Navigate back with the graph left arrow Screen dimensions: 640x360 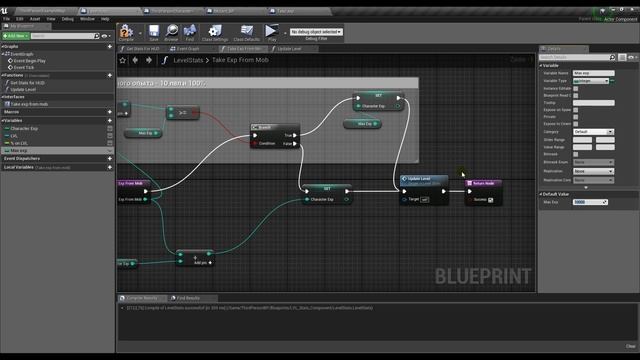(x=135, y=60)
